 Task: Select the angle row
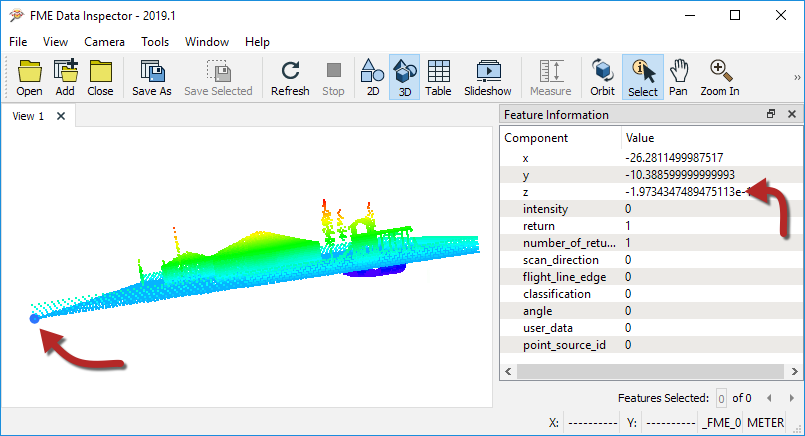(651, 310)
